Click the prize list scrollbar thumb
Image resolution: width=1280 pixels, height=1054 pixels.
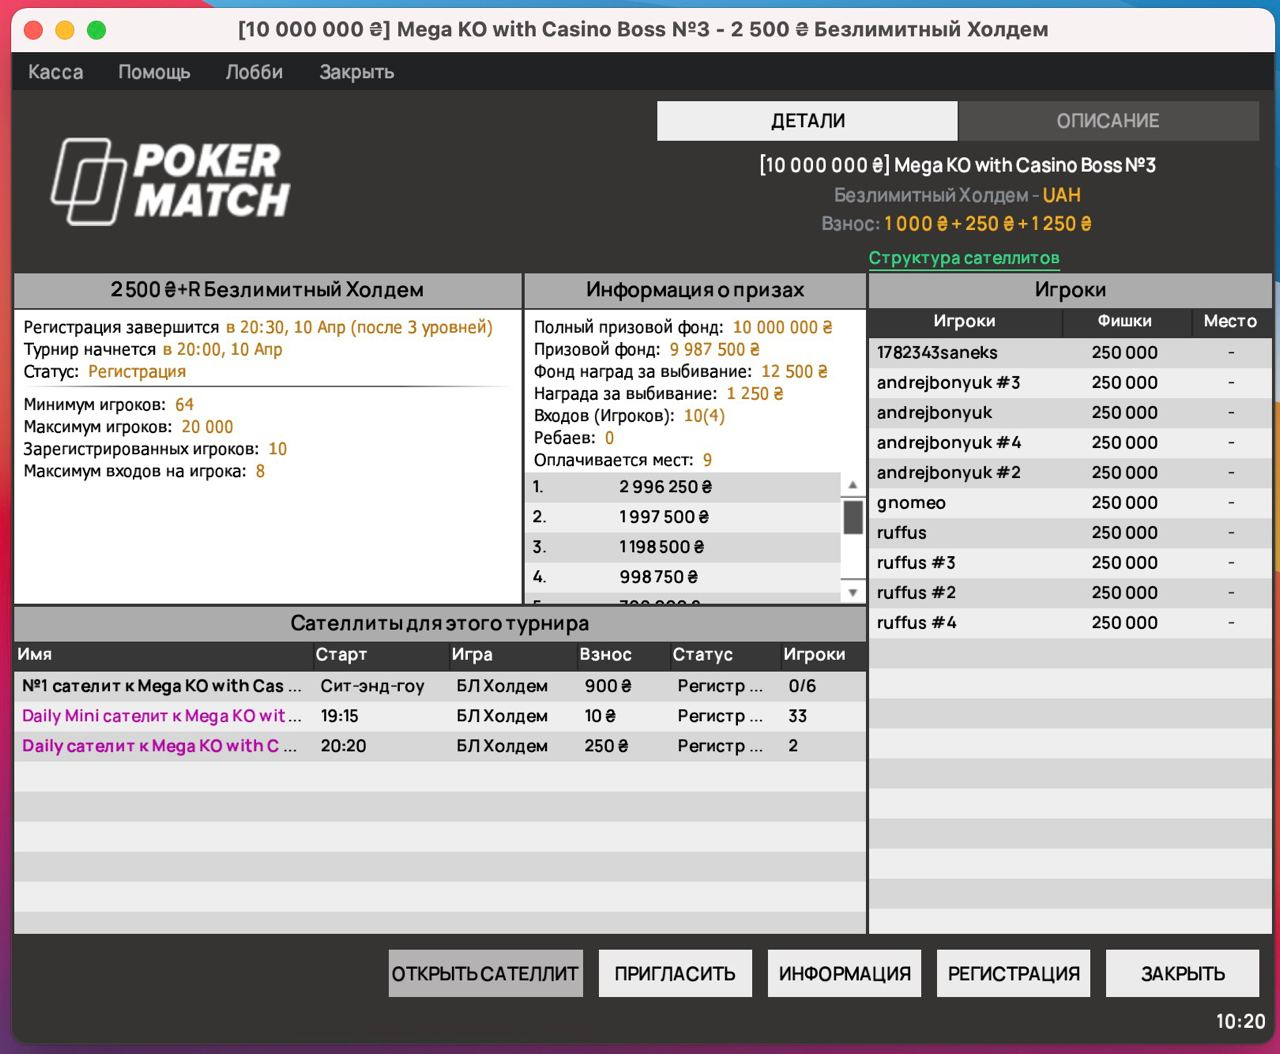[853, 518]
